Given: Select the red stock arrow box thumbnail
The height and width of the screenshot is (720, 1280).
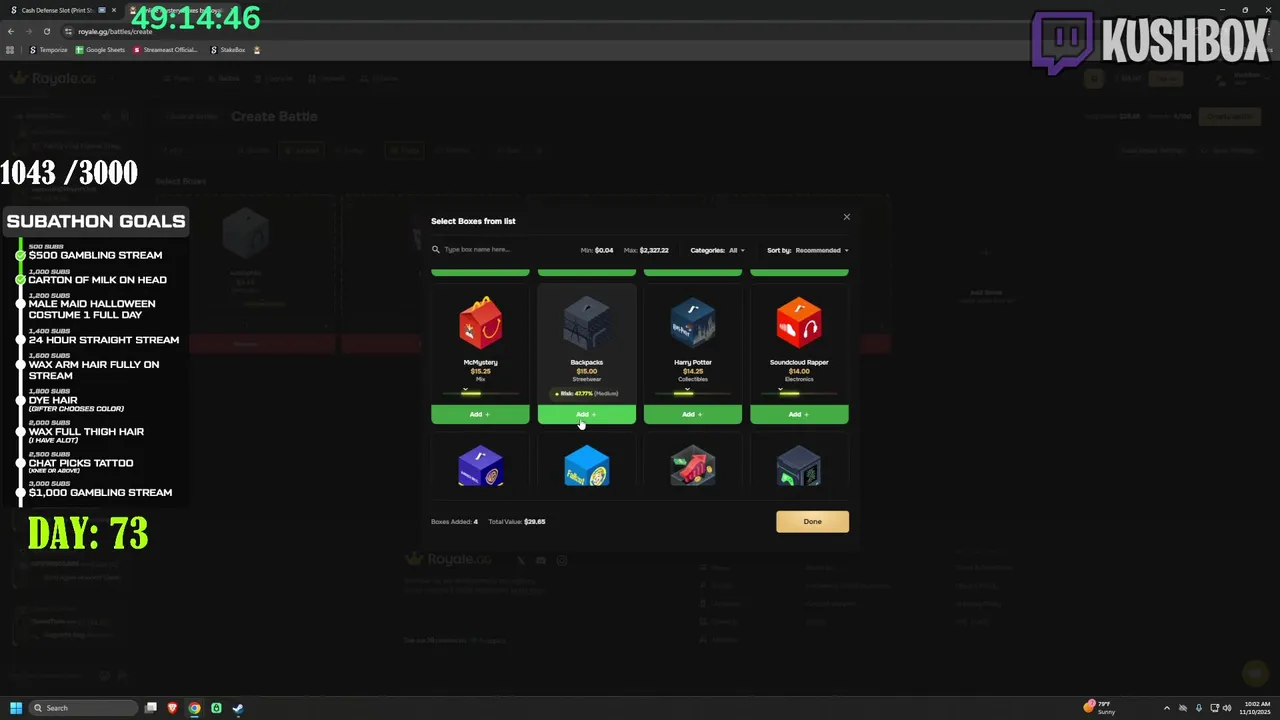Looking at the screenshot, I should (693, 466).
